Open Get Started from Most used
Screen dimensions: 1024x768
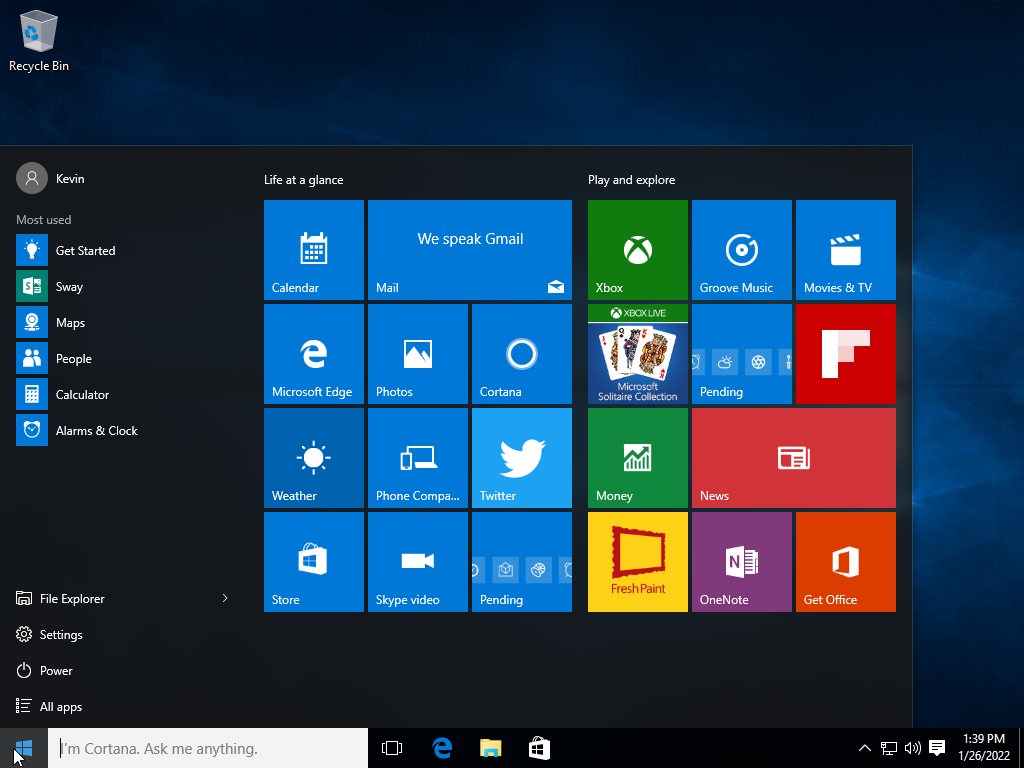(x=85, y=251)
